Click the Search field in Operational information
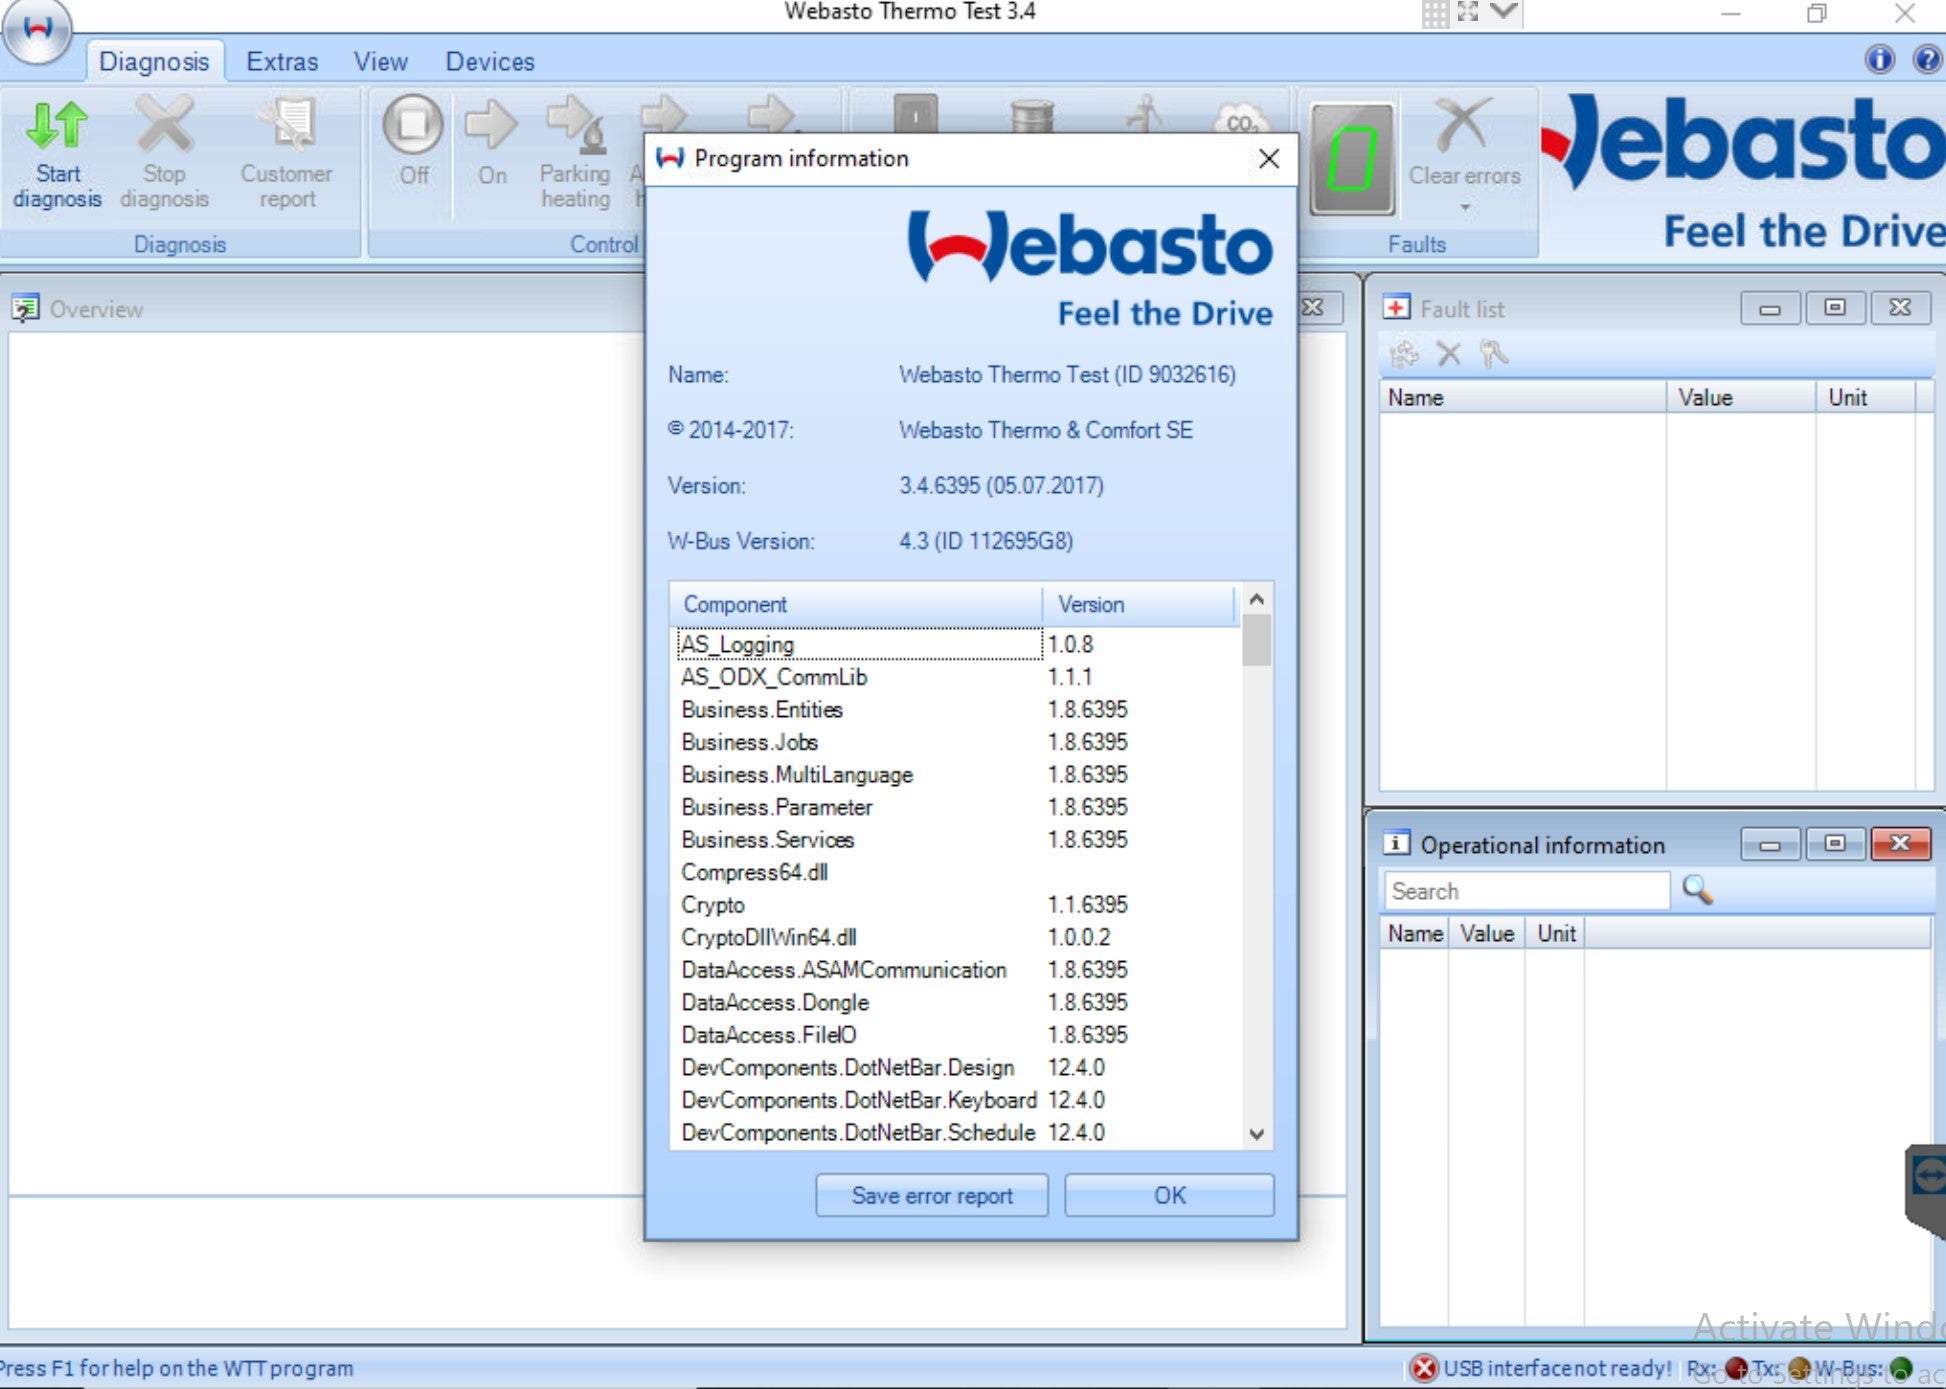This screenshot has height=1389, width=1946. click(x=1526, y=890)
